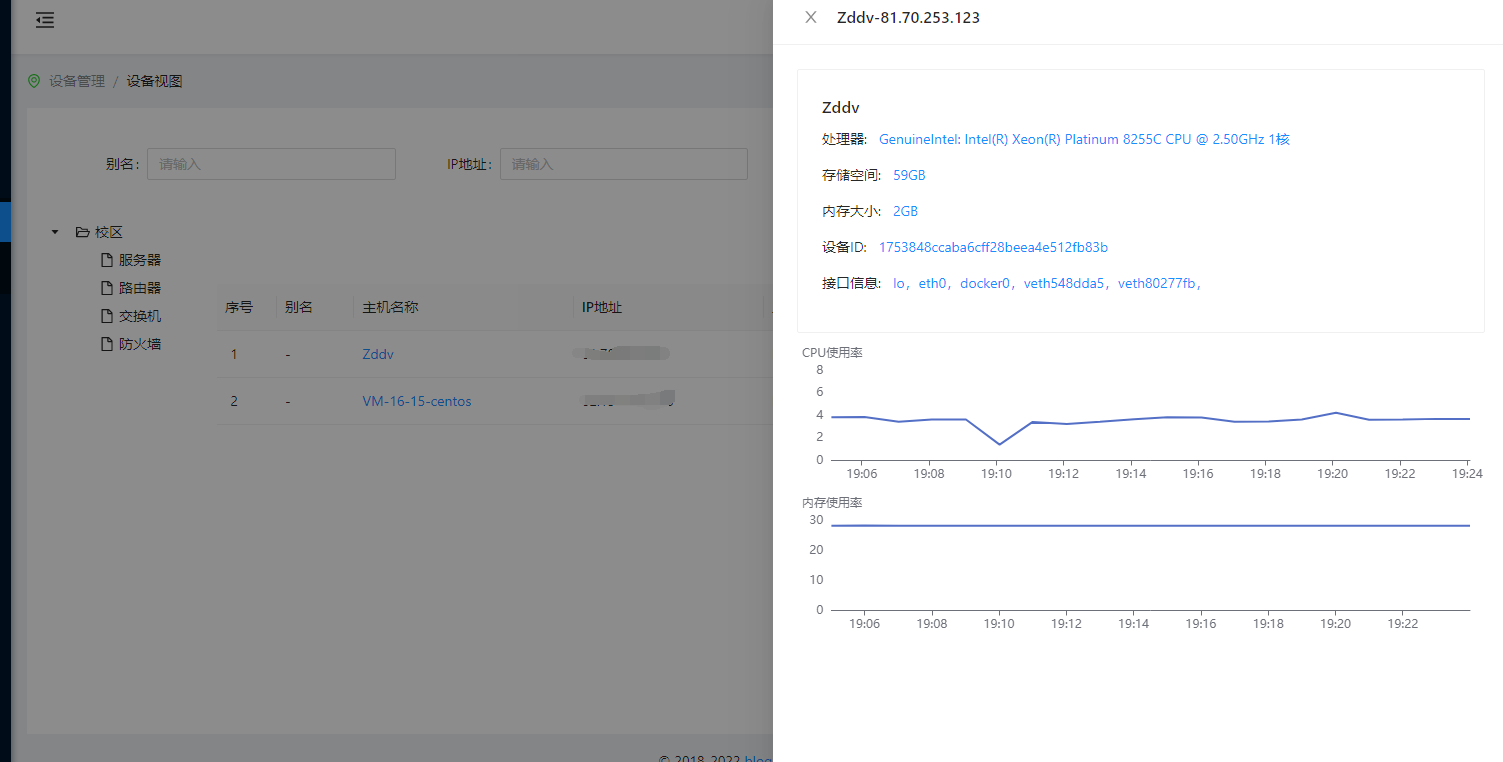The image size is (1503, 762).
Task: Click the 内存使用率 chart title
Action: [x=832, y=502]
